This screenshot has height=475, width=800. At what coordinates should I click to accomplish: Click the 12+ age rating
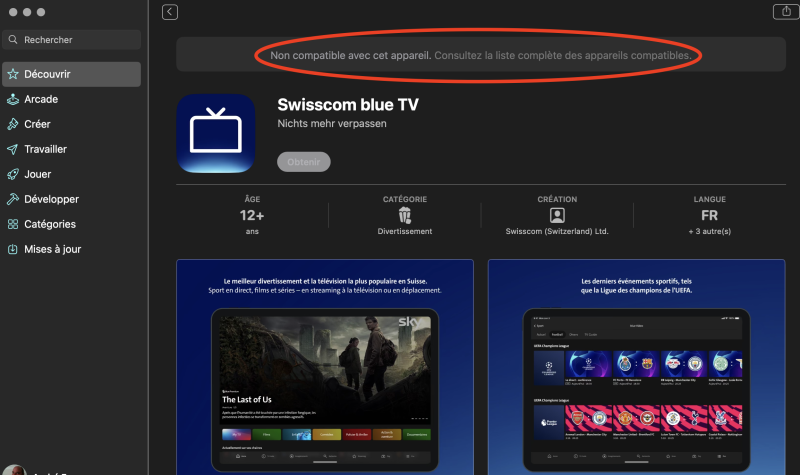(x=252, y=215)
